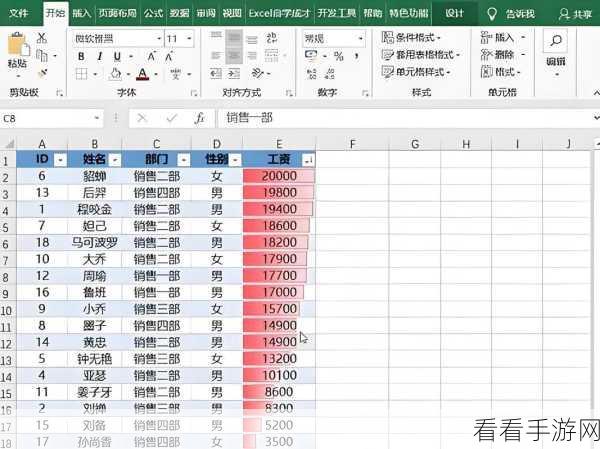
Task: Click the cell borders icon
Action: click(82, 73)
